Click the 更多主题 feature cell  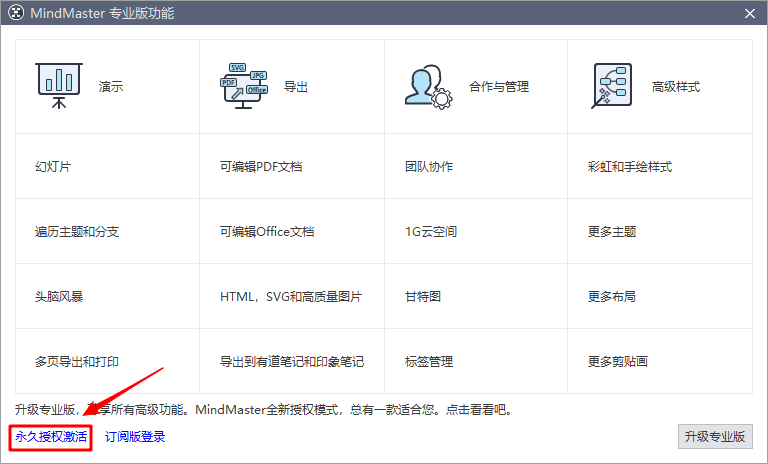660,231
